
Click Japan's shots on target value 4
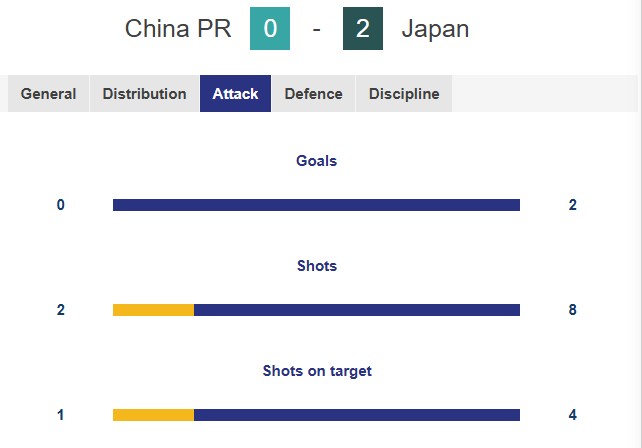coord(572,415)
